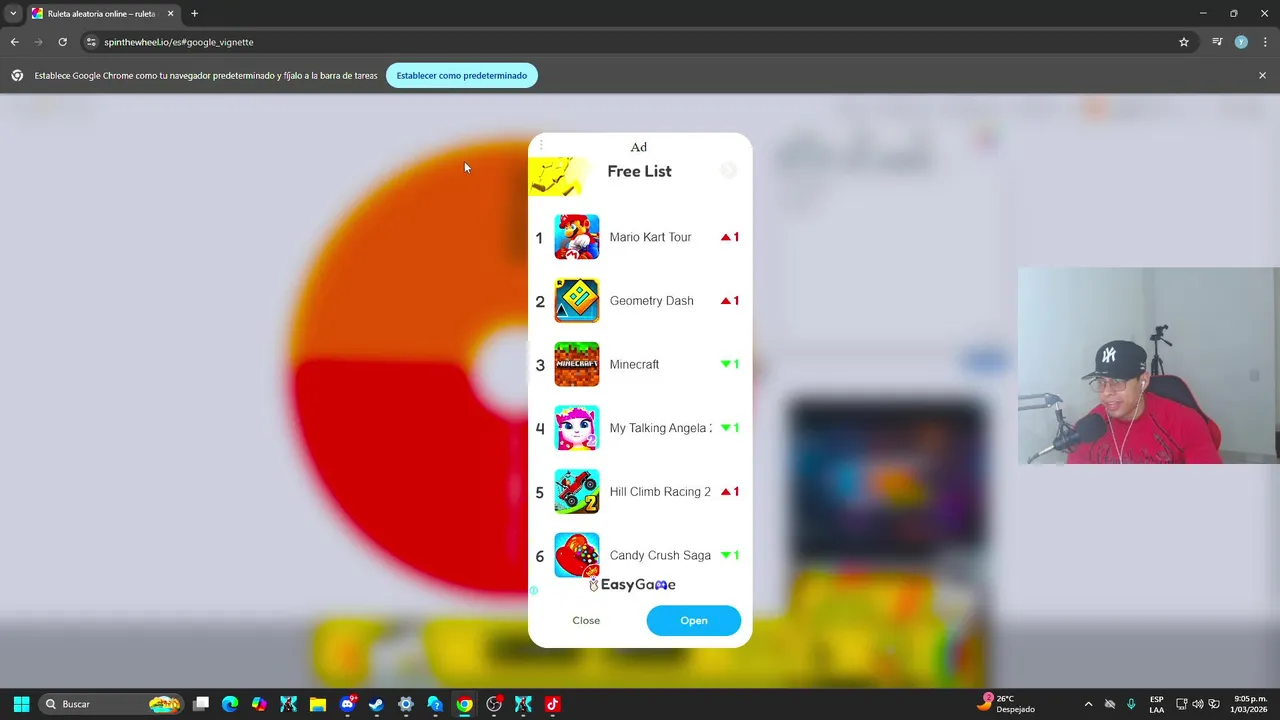Screen dimensions: 1280x720
Task: Open OBS Studio from the taskbar
Action: point(494,704)
